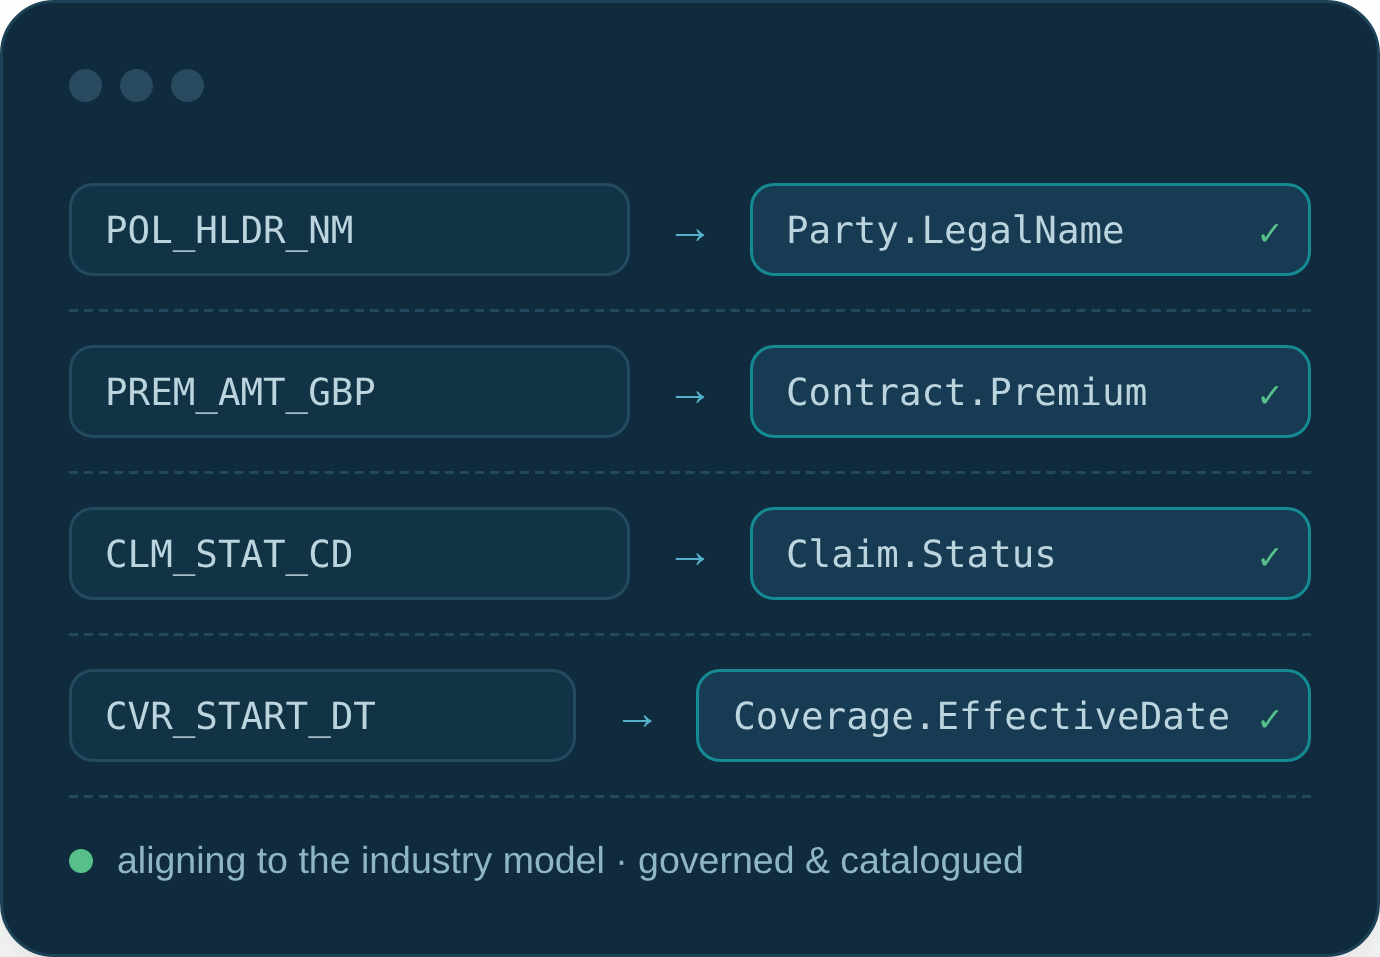Select the 'Coverage.EffectiveDate' target label
This screenshot has height=957, width=1380.
[x=982, y=717]
